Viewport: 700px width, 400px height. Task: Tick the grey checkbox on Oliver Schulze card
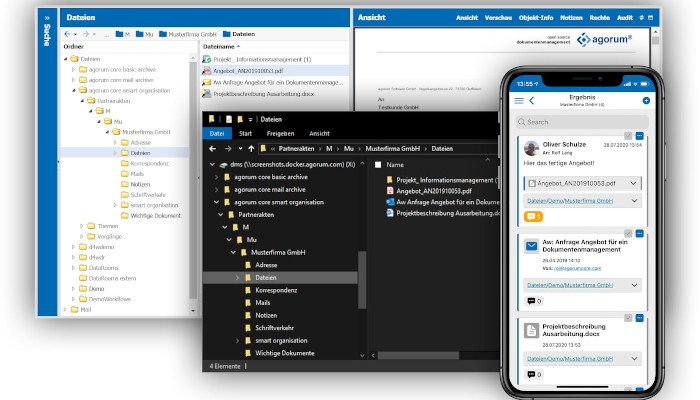click(628, 135)
